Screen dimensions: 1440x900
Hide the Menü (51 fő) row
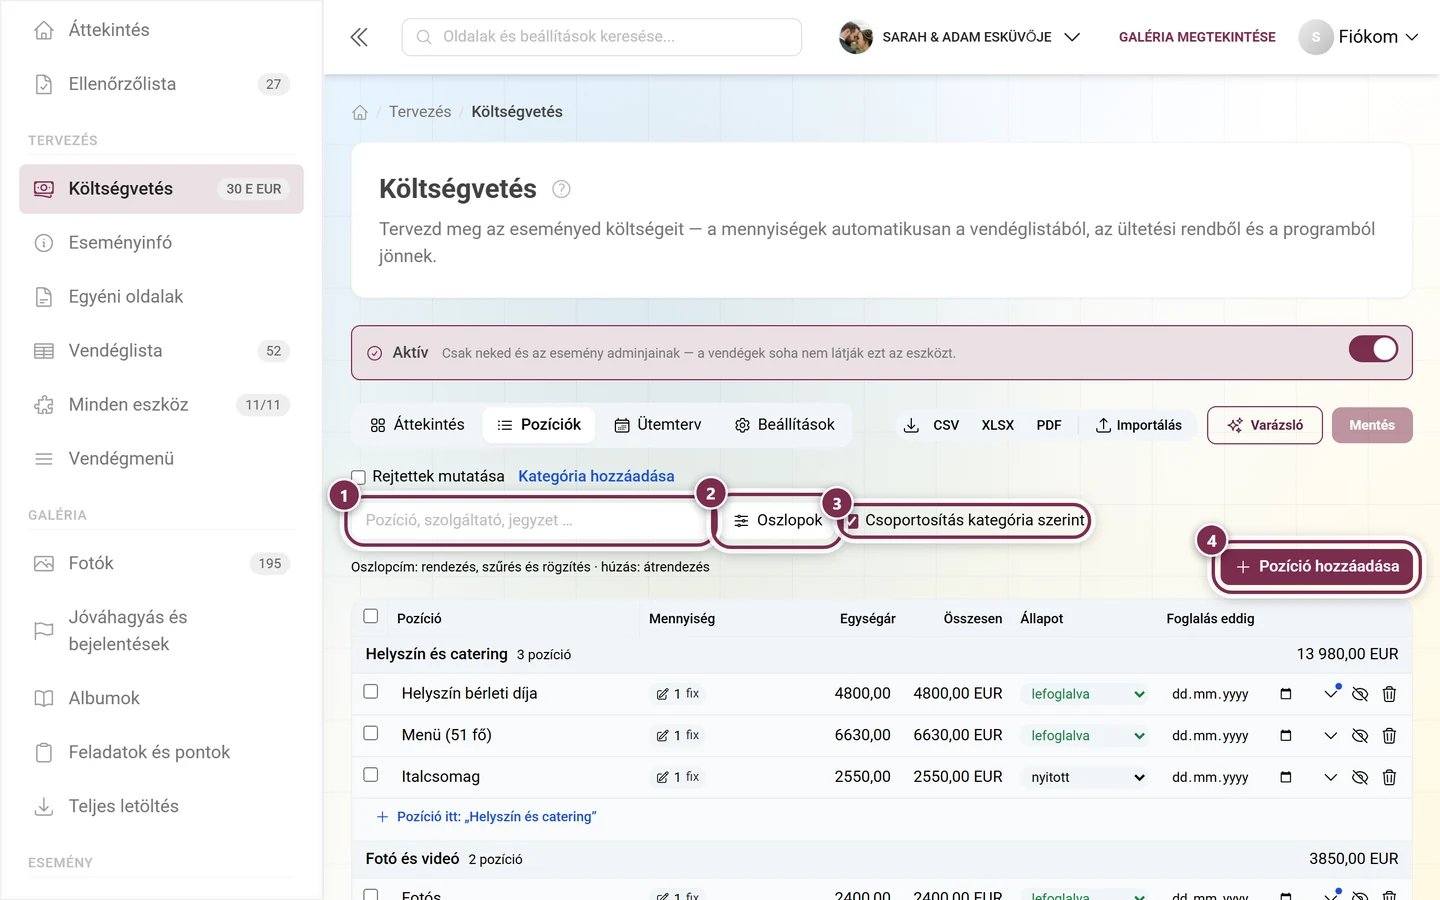pos(1360,736)
